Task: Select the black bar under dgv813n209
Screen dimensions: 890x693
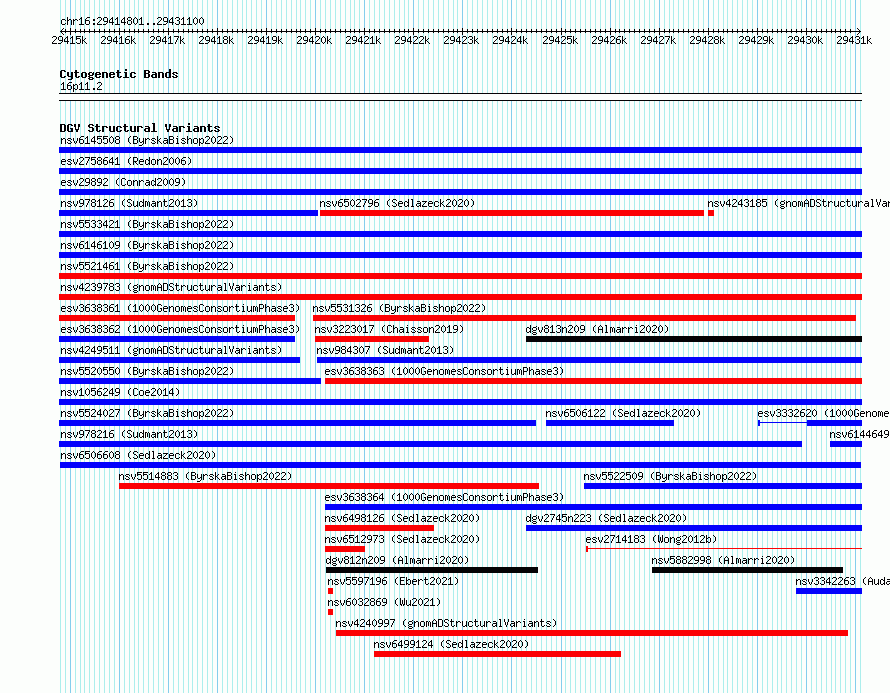Action: click(x=694, y=339)
